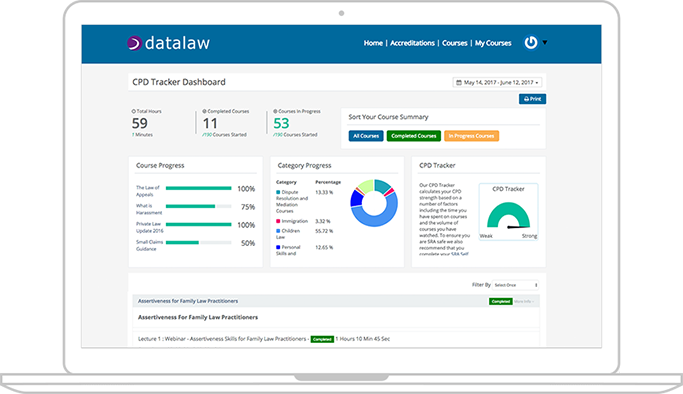This screenshot has width=683, height=394.
Task: Open the account dropdown arrow
Action: (x=544, y=42)
